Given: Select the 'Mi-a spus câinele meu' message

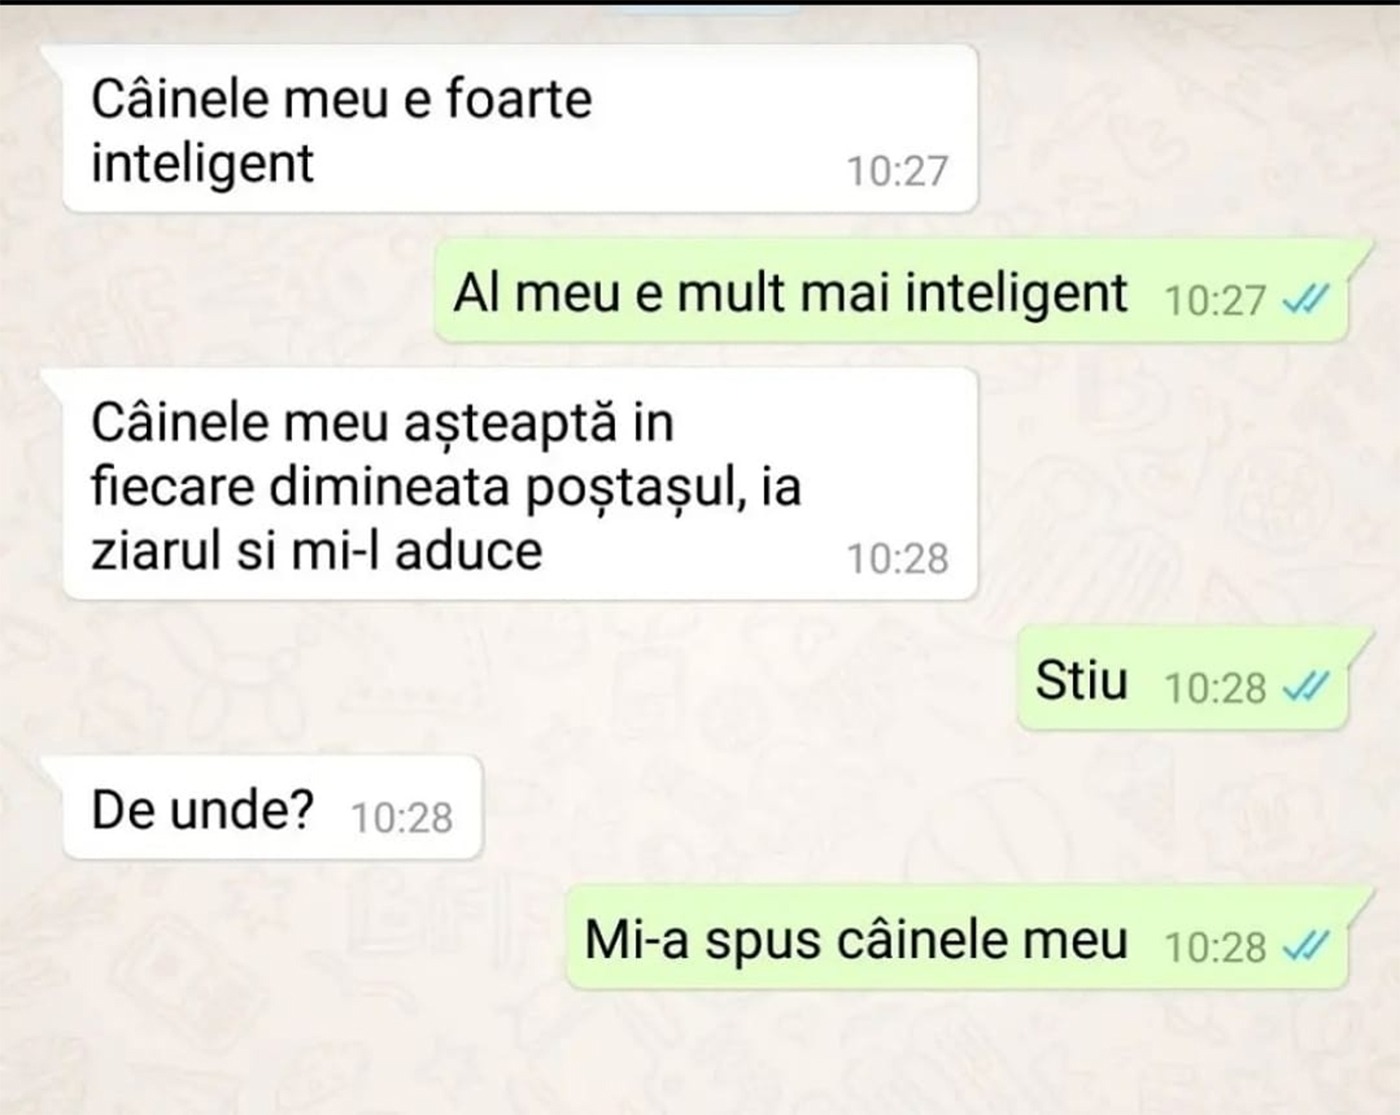Looking at the screenshot, I should pyautogui.click(x=958, y=940).
